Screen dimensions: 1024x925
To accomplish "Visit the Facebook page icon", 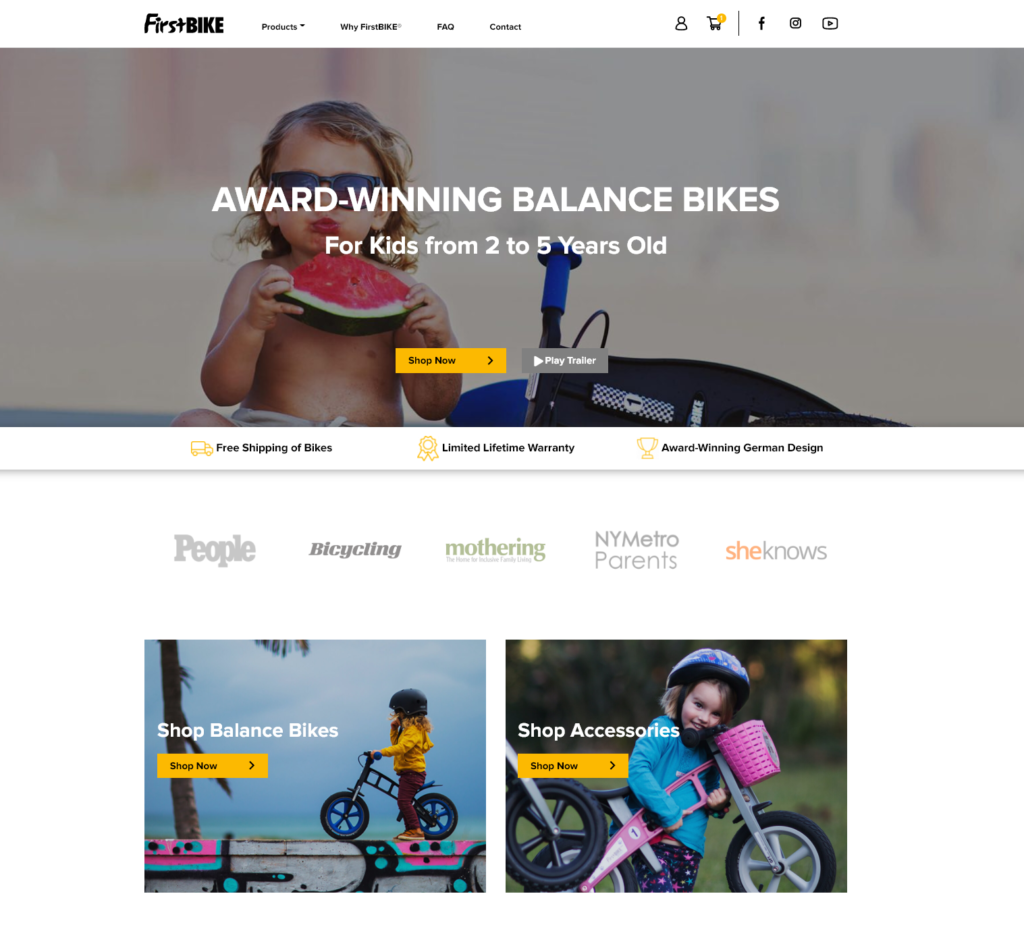I will click(761, 24).
